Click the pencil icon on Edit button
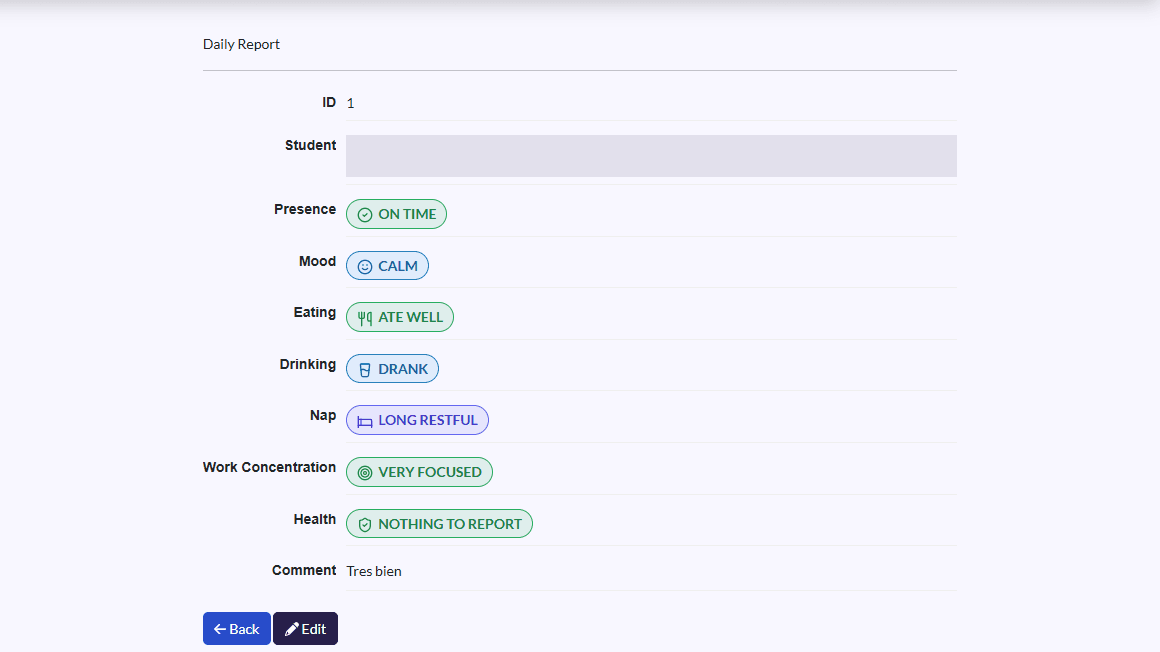The height and width of the screenshot is (652, 1160). 291,629
